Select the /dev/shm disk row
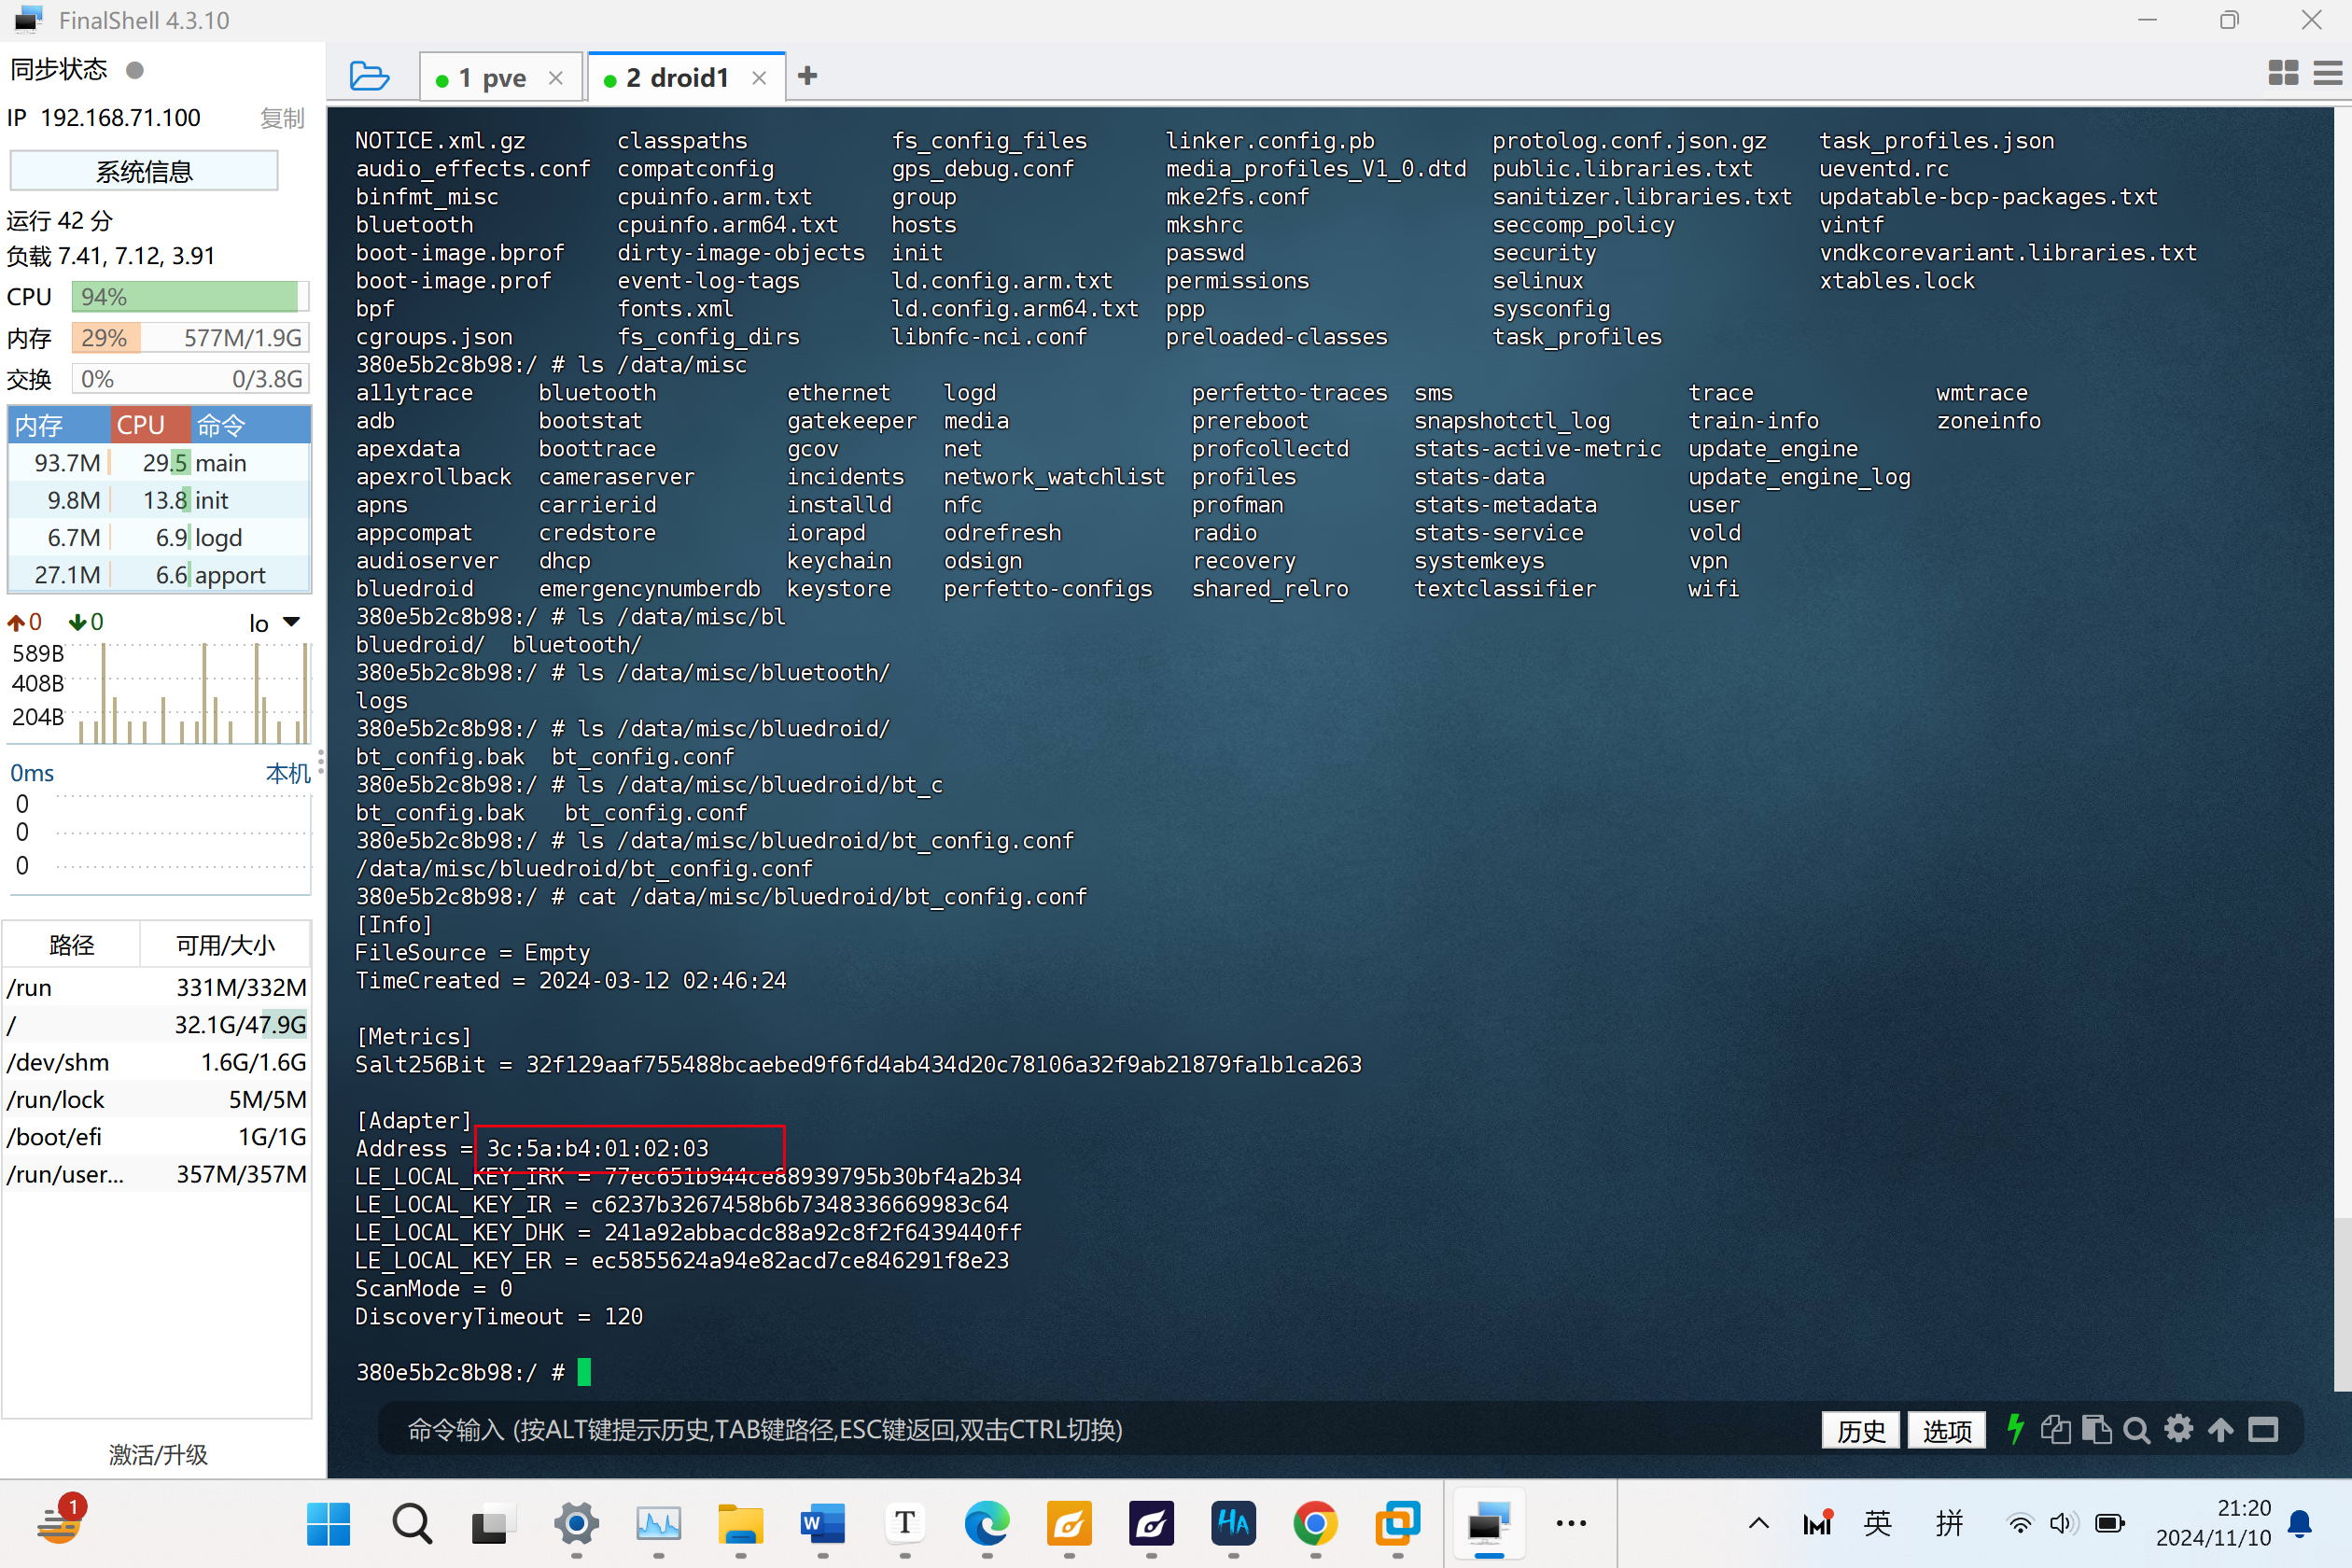The height and width of the screenshot is (1568, 2352). 157,1062
